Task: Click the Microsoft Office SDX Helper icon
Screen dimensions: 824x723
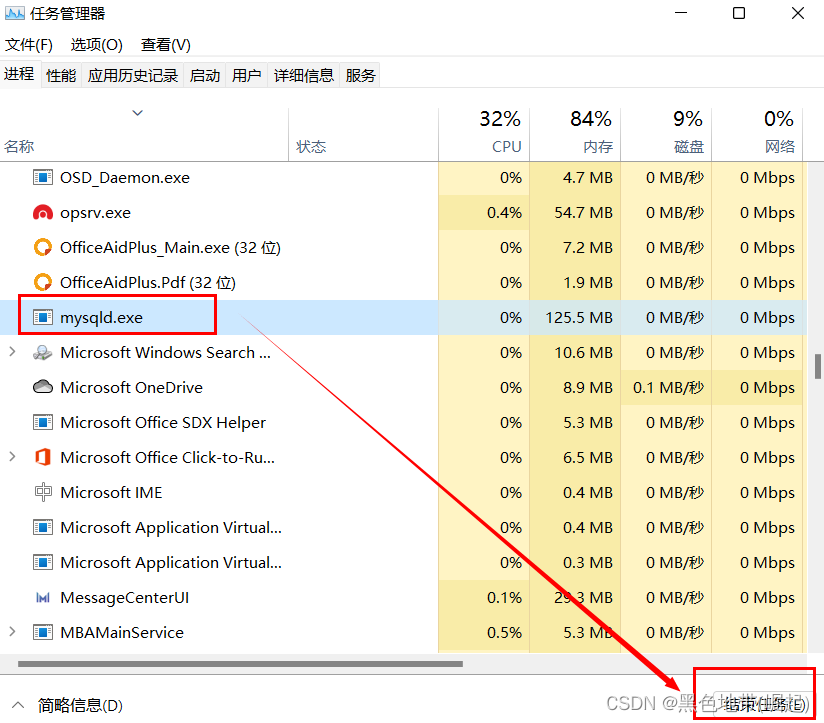Action: 43,422
